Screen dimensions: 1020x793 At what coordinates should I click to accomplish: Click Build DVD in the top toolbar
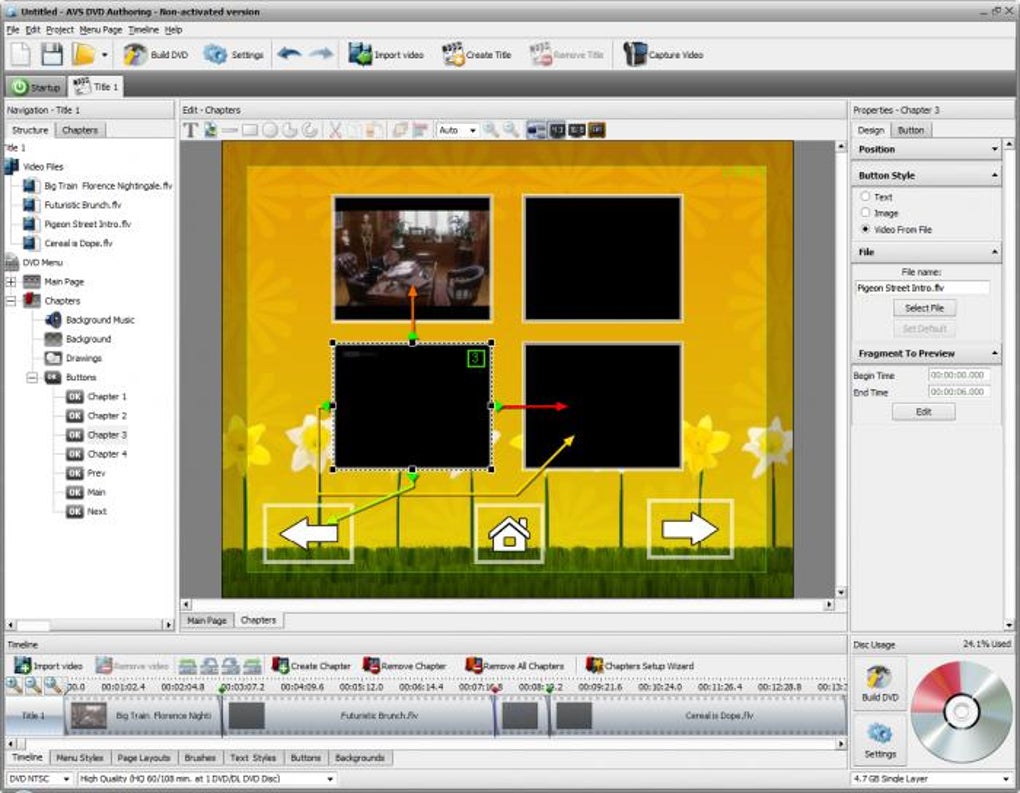155,55
